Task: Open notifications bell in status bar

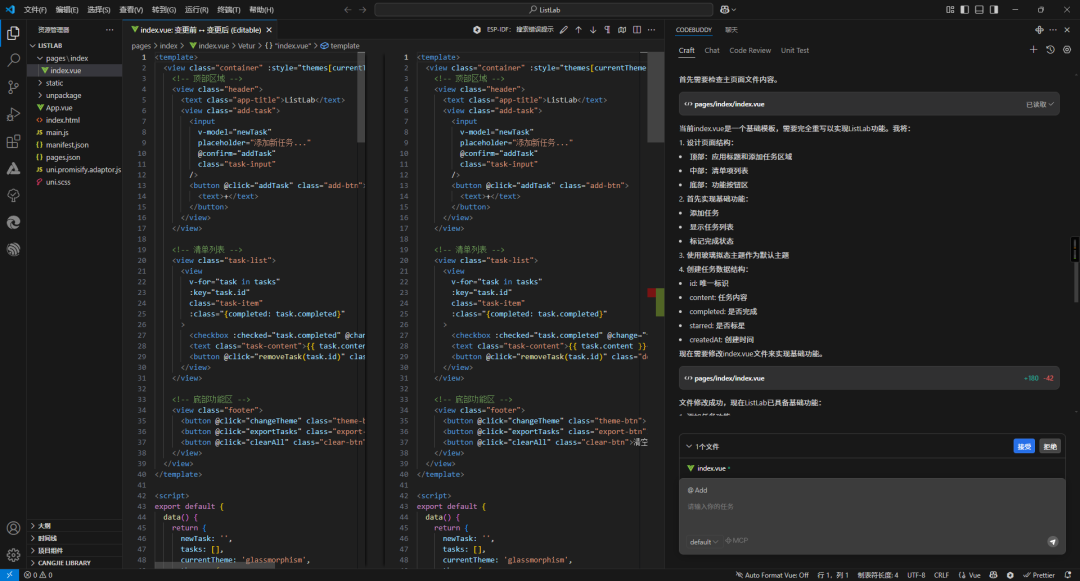Action: pyautogui.click(x=1068, y=575)
